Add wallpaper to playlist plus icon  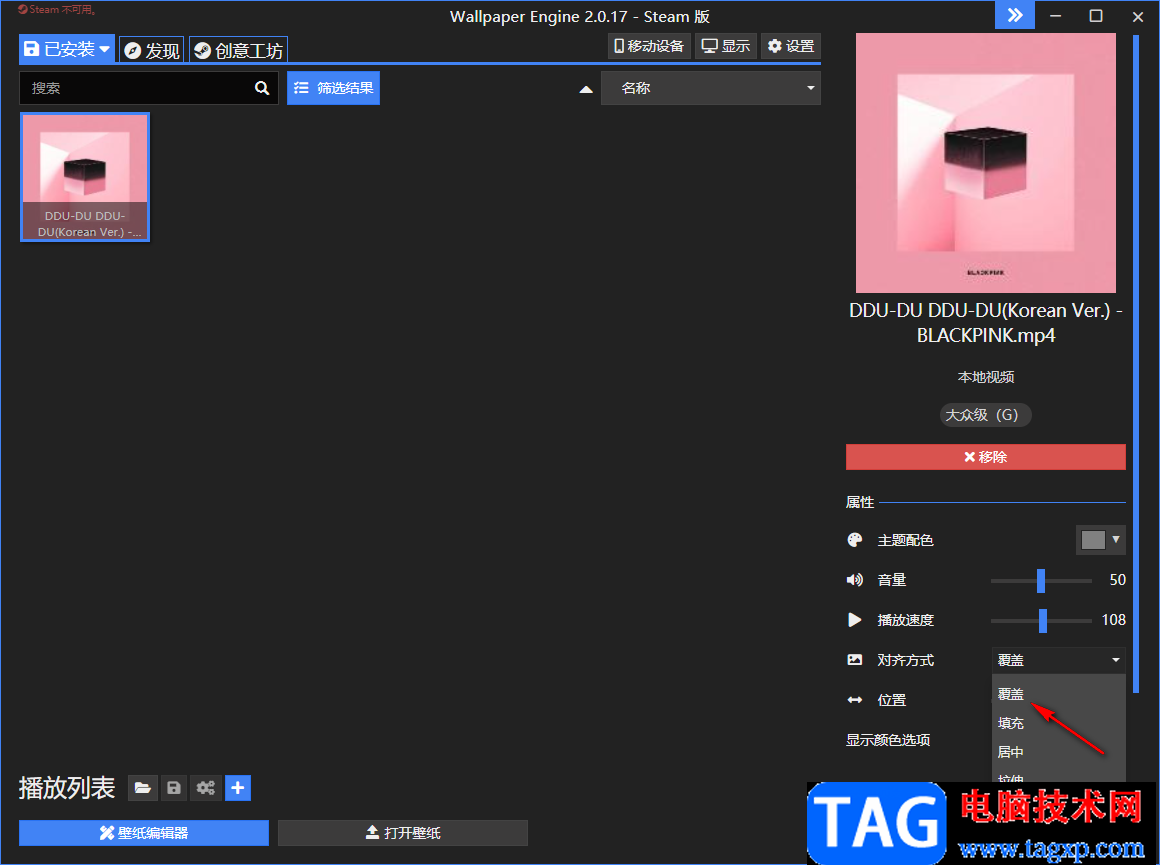(x=237, y=788)
